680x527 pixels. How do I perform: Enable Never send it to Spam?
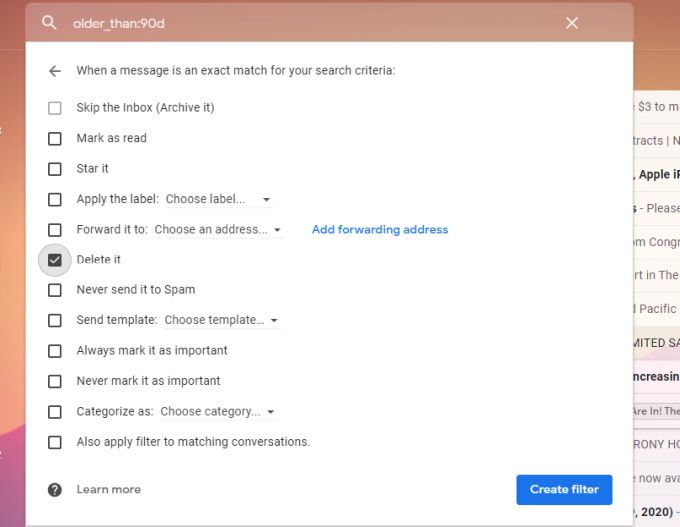(55, 290)
